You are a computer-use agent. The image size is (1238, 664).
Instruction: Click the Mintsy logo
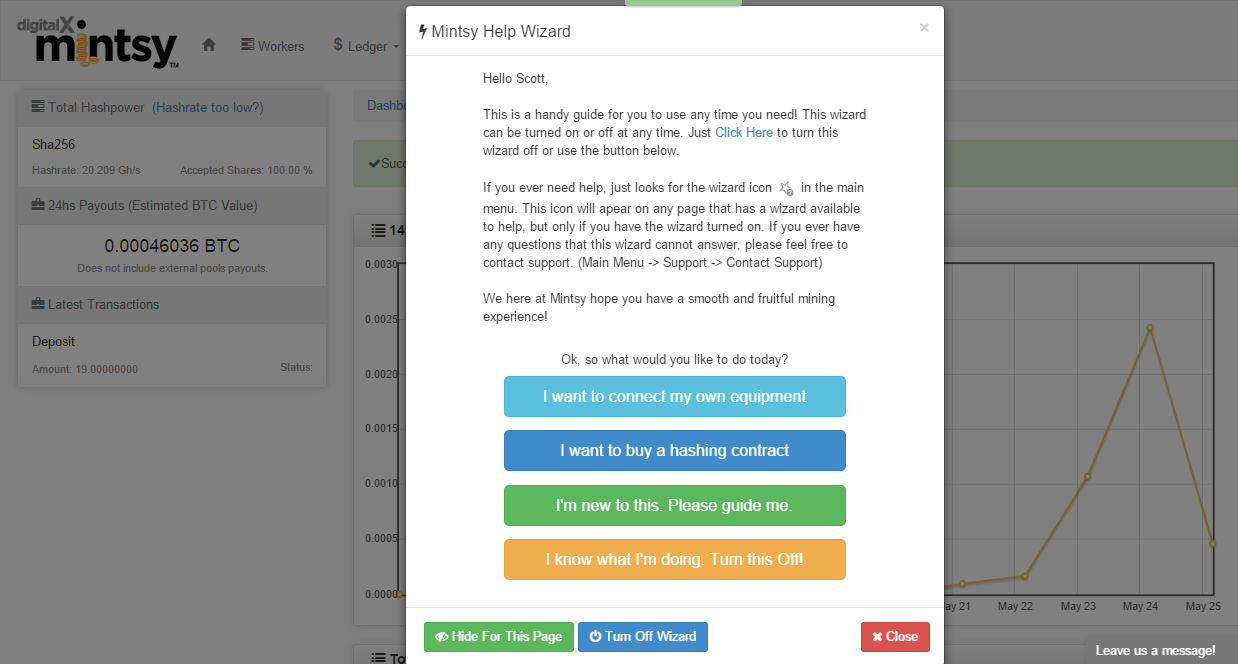(x=98, y=44)
